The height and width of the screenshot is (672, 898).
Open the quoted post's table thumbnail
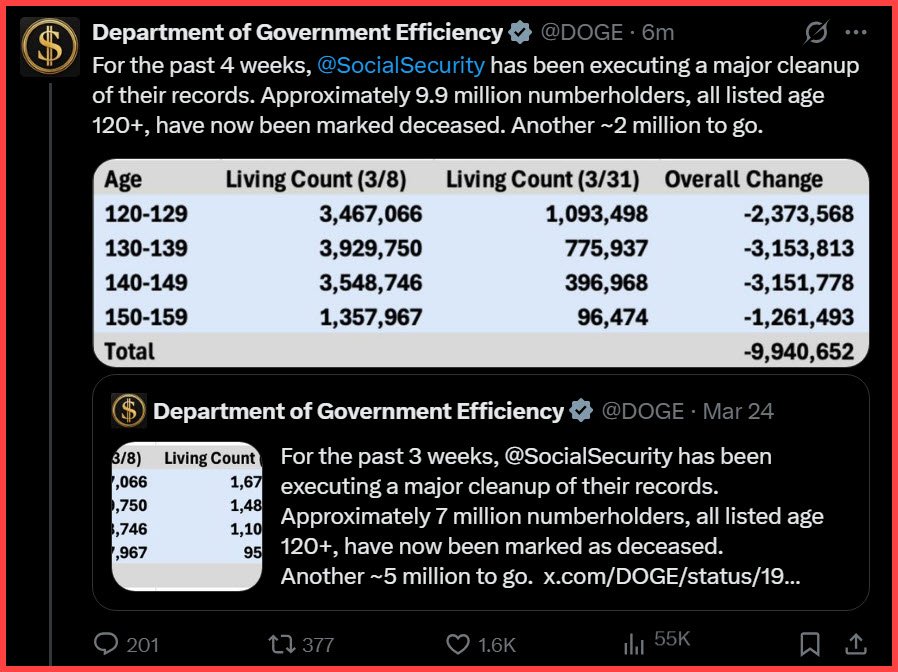tap(187, 516)
